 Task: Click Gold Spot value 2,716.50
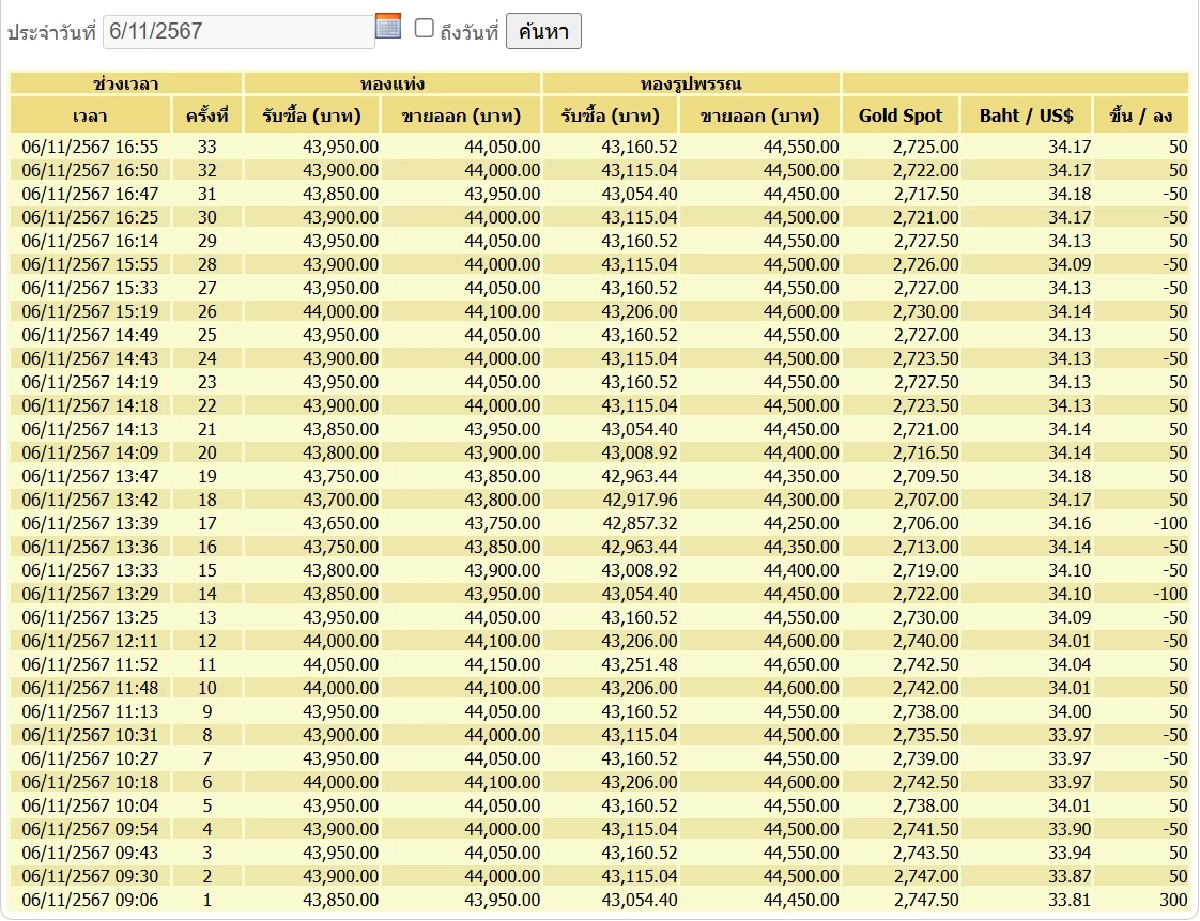[925, 452]
